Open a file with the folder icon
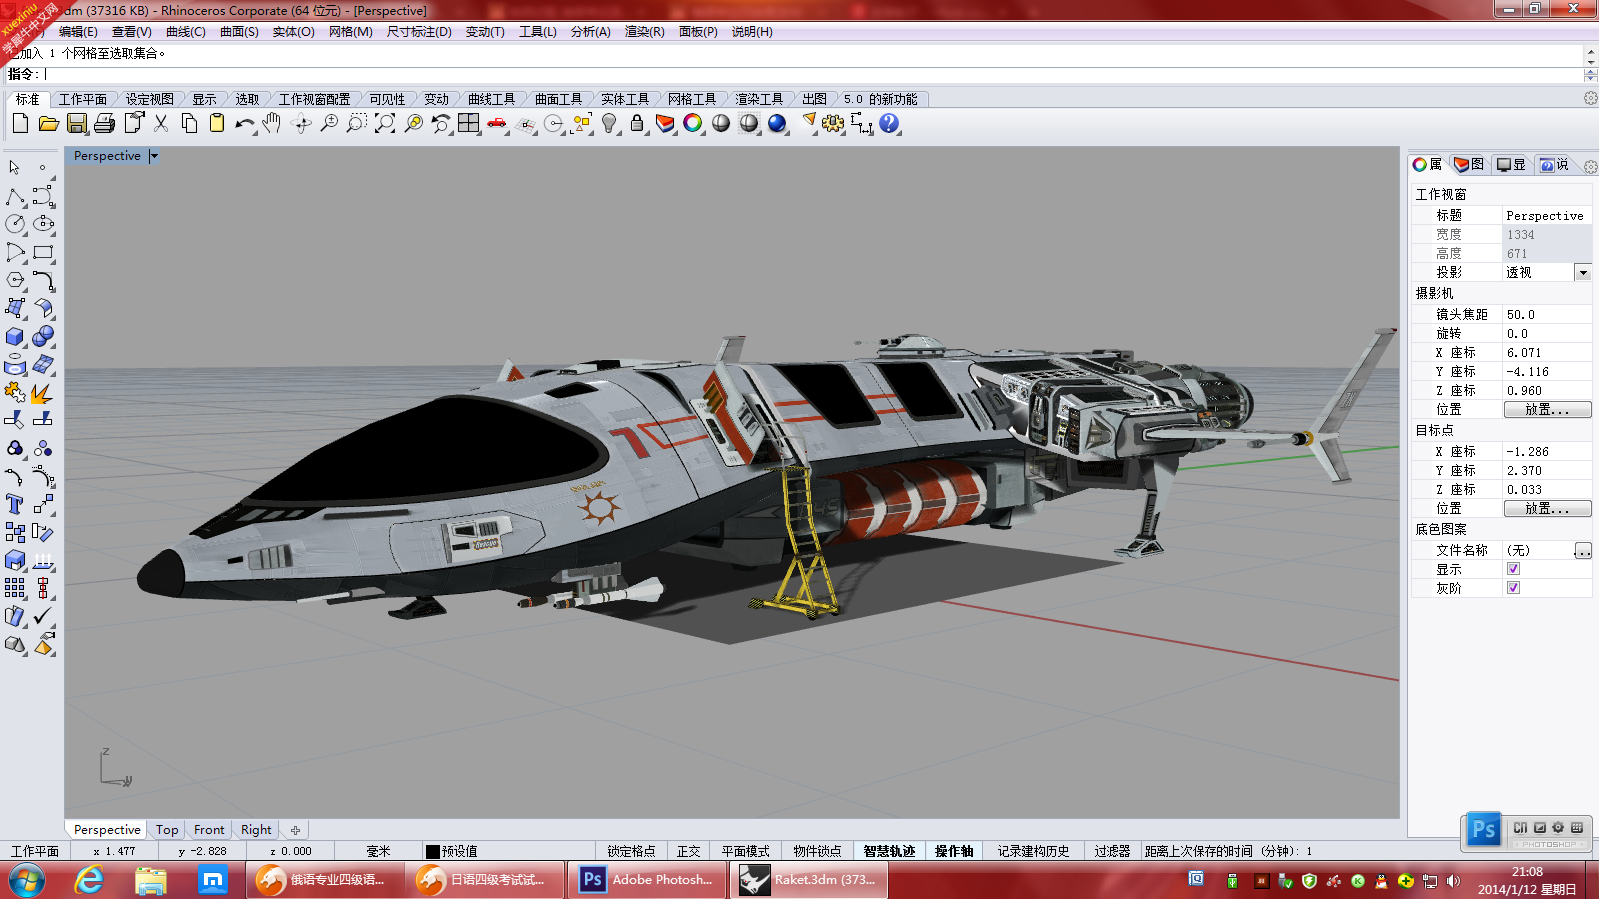This screenshot has width=1599, height=899. 48,123
